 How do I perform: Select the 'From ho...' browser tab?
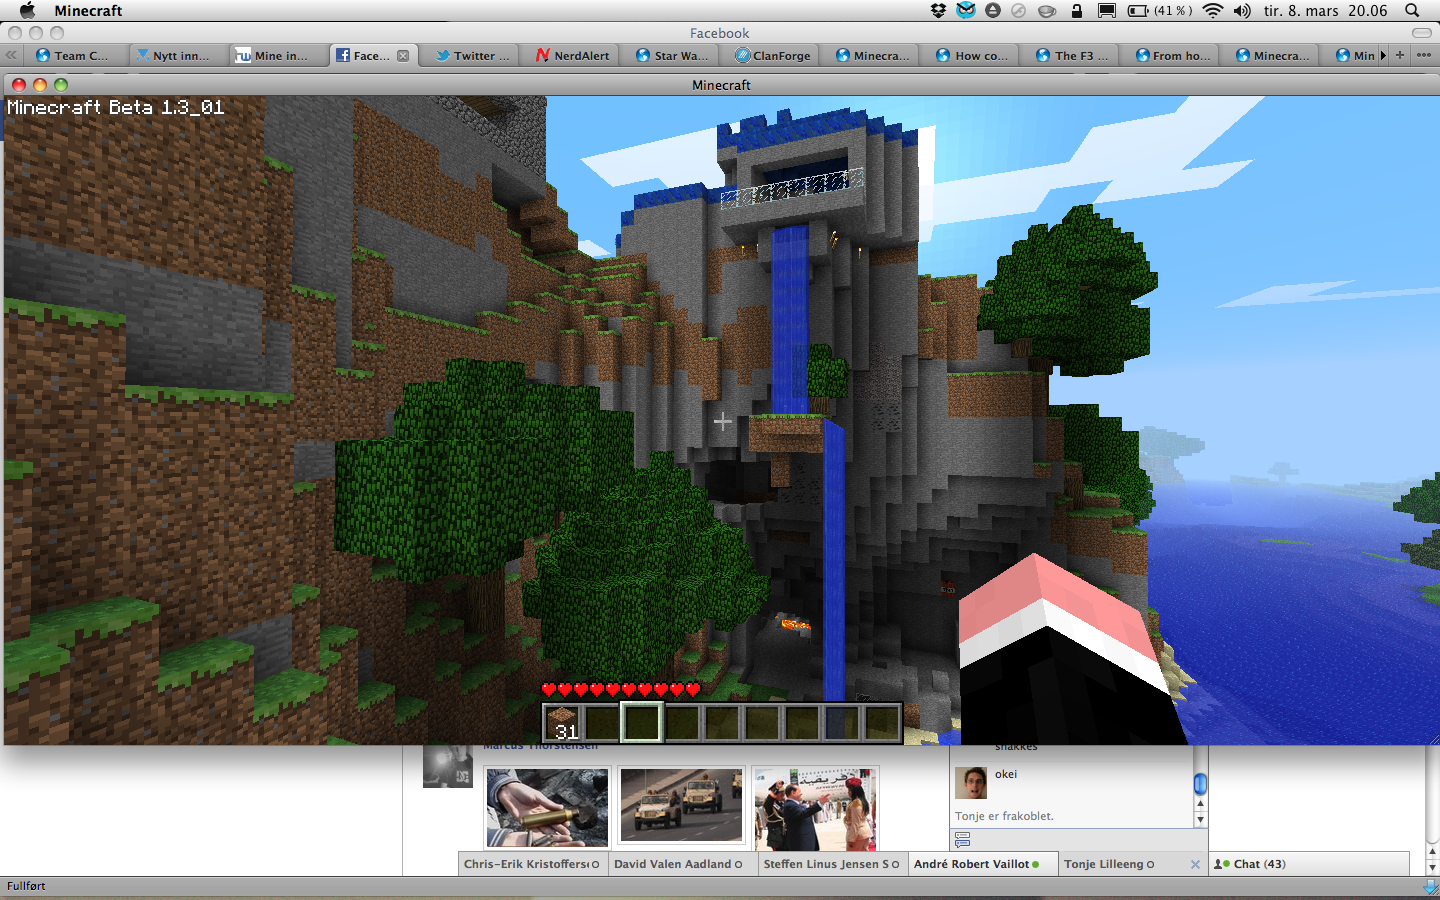pos(1172,55)
